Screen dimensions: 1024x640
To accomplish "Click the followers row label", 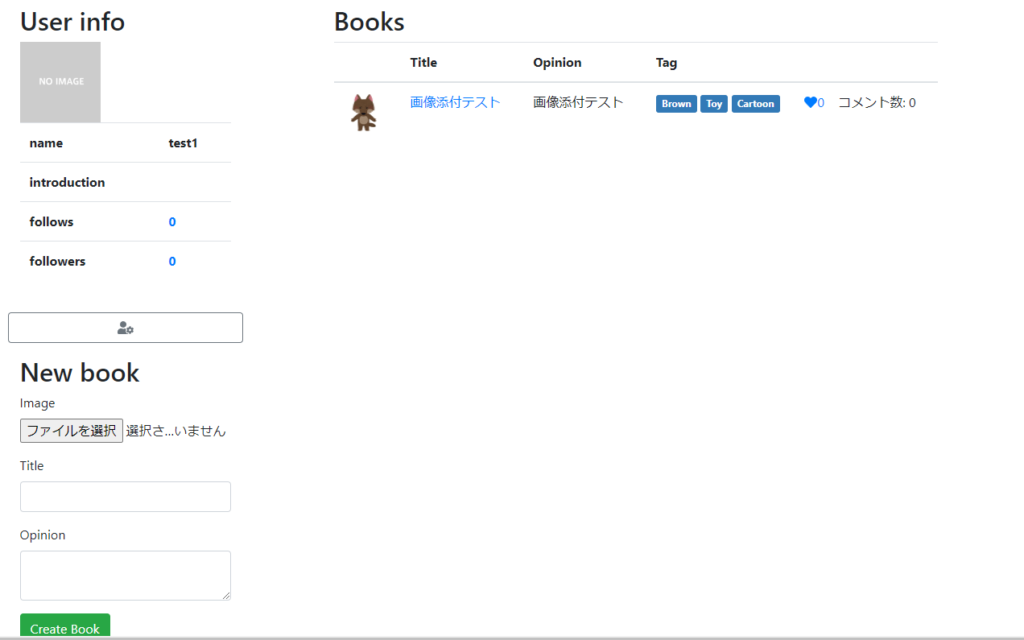I will [x=57, y=261].
